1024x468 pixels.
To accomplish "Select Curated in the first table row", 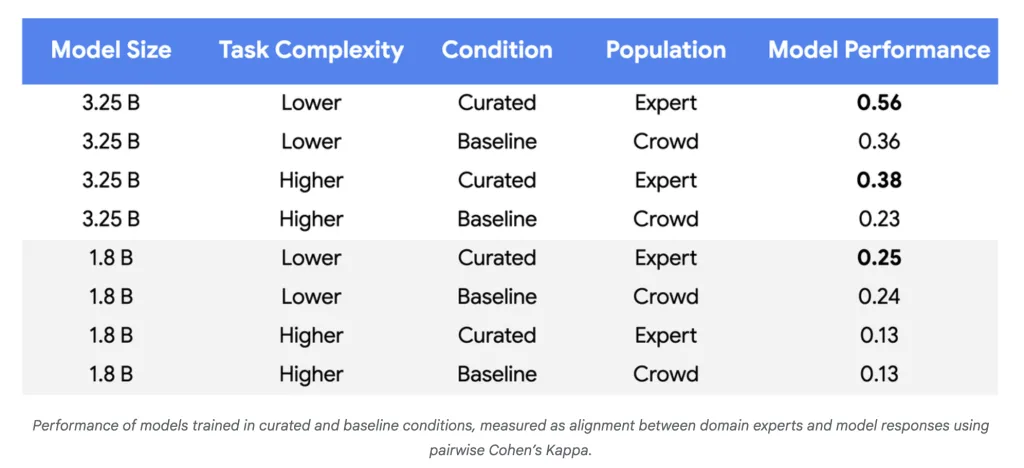I will pos(497,103).
